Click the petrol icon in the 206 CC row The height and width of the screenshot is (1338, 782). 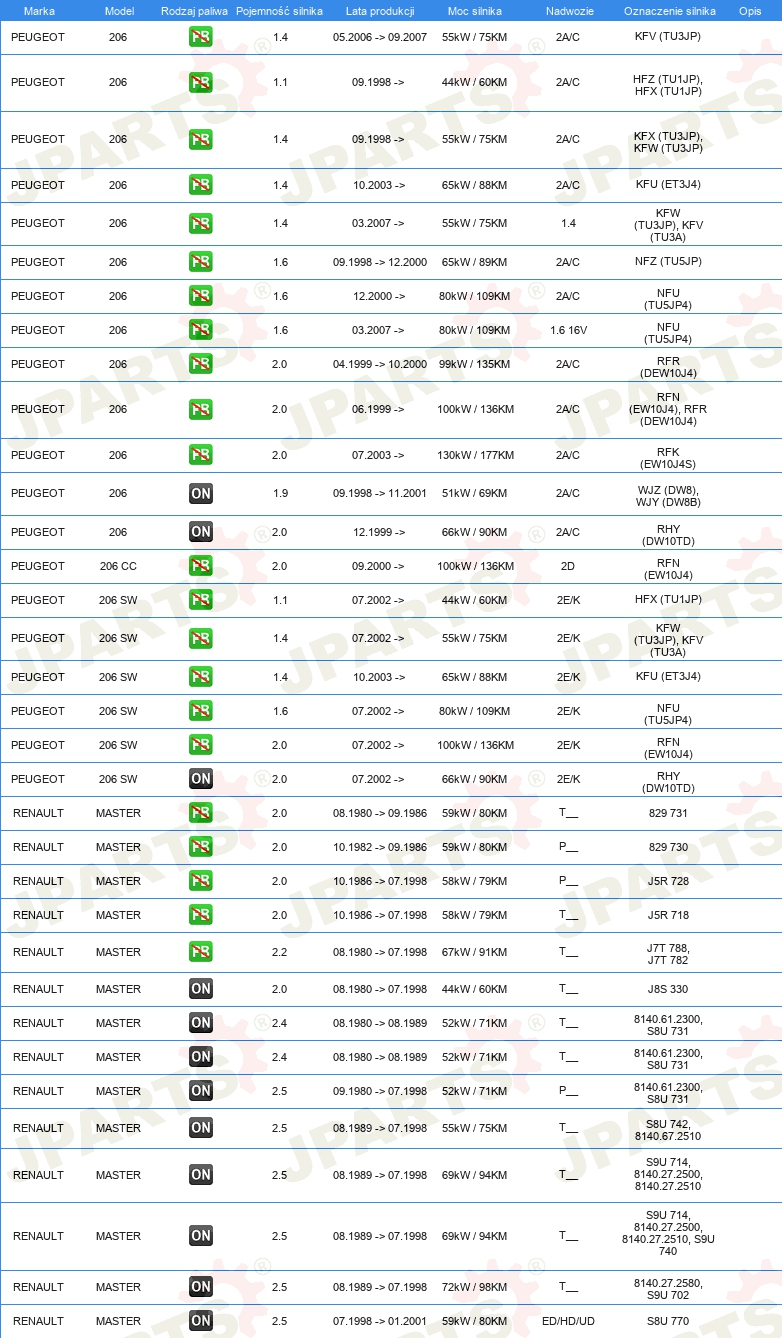pos(201,567)
